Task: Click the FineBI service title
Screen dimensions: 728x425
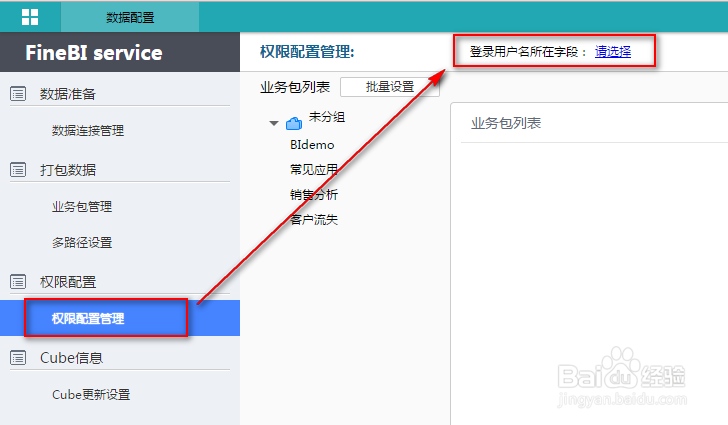Action: tap(94, 52)
